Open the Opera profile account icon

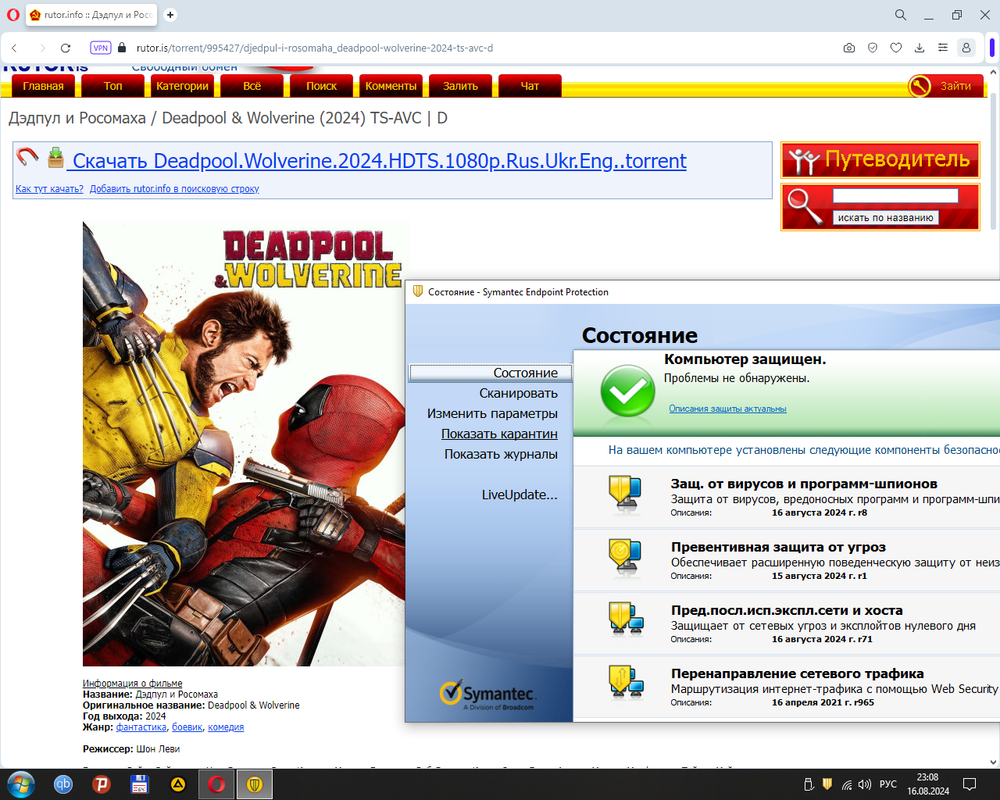(966, 48)
